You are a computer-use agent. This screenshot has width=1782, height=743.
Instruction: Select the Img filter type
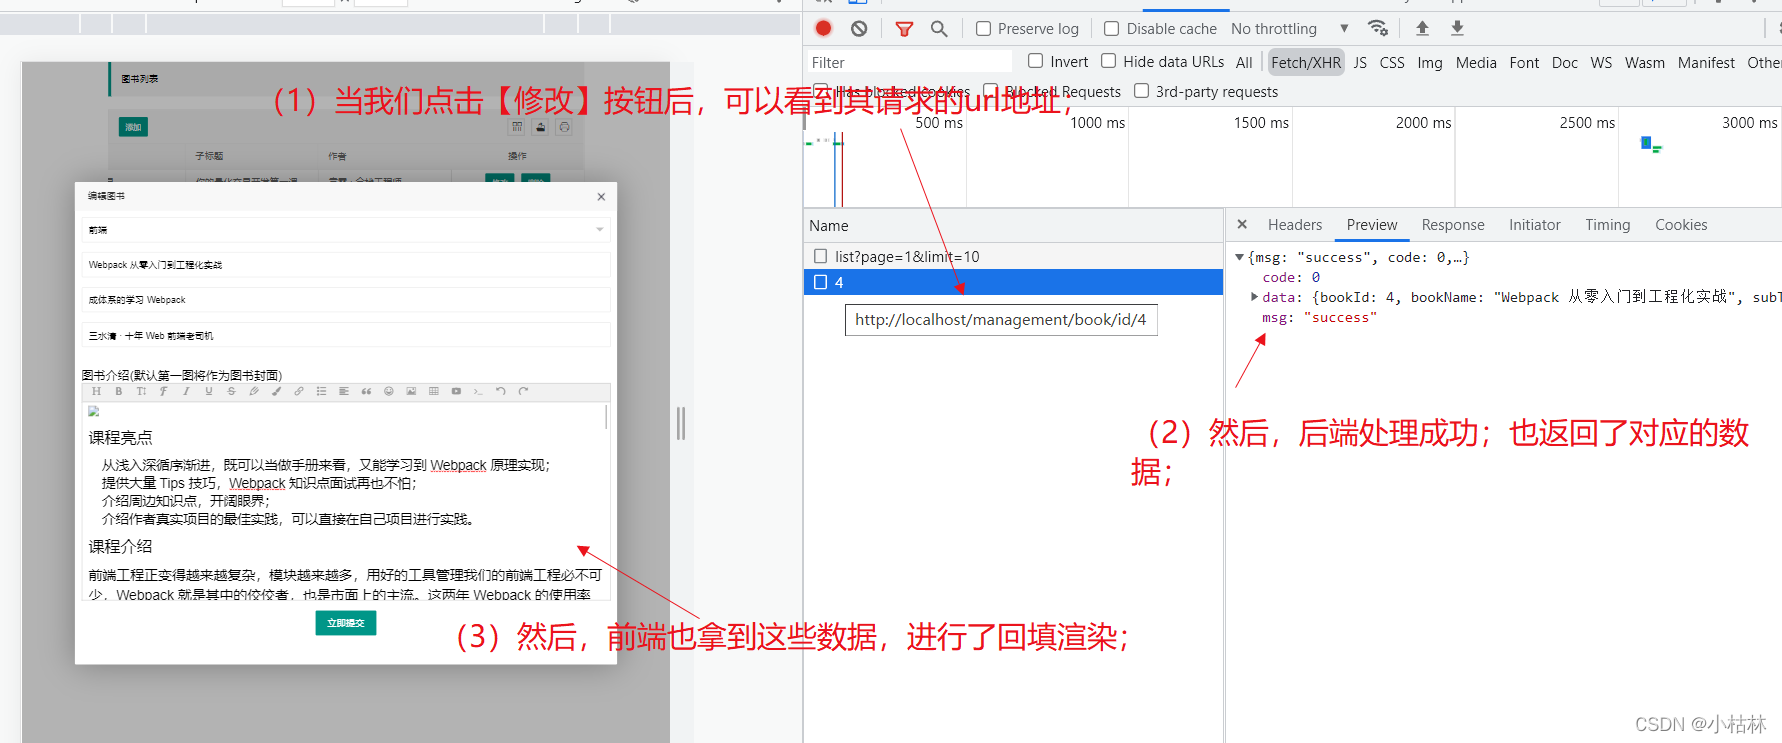click(1430, 62)
